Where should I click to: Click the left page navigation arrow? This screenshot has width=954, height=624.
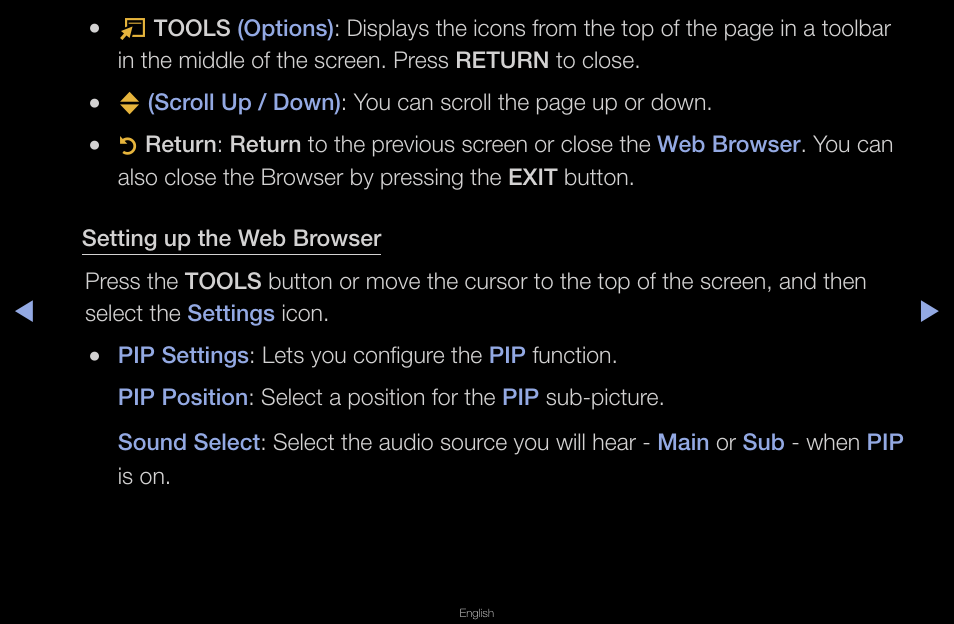pyautogui.click(x=24, y=311)
